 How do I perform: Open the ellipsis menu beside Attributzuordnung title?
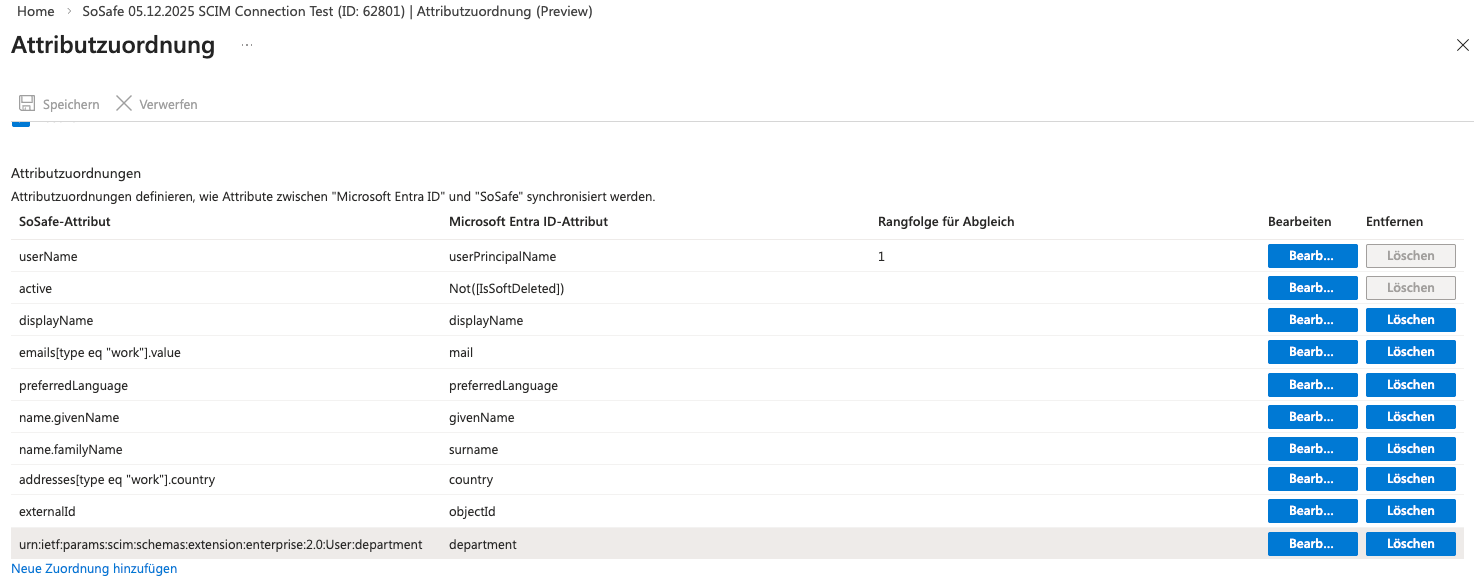coord(247,46)
